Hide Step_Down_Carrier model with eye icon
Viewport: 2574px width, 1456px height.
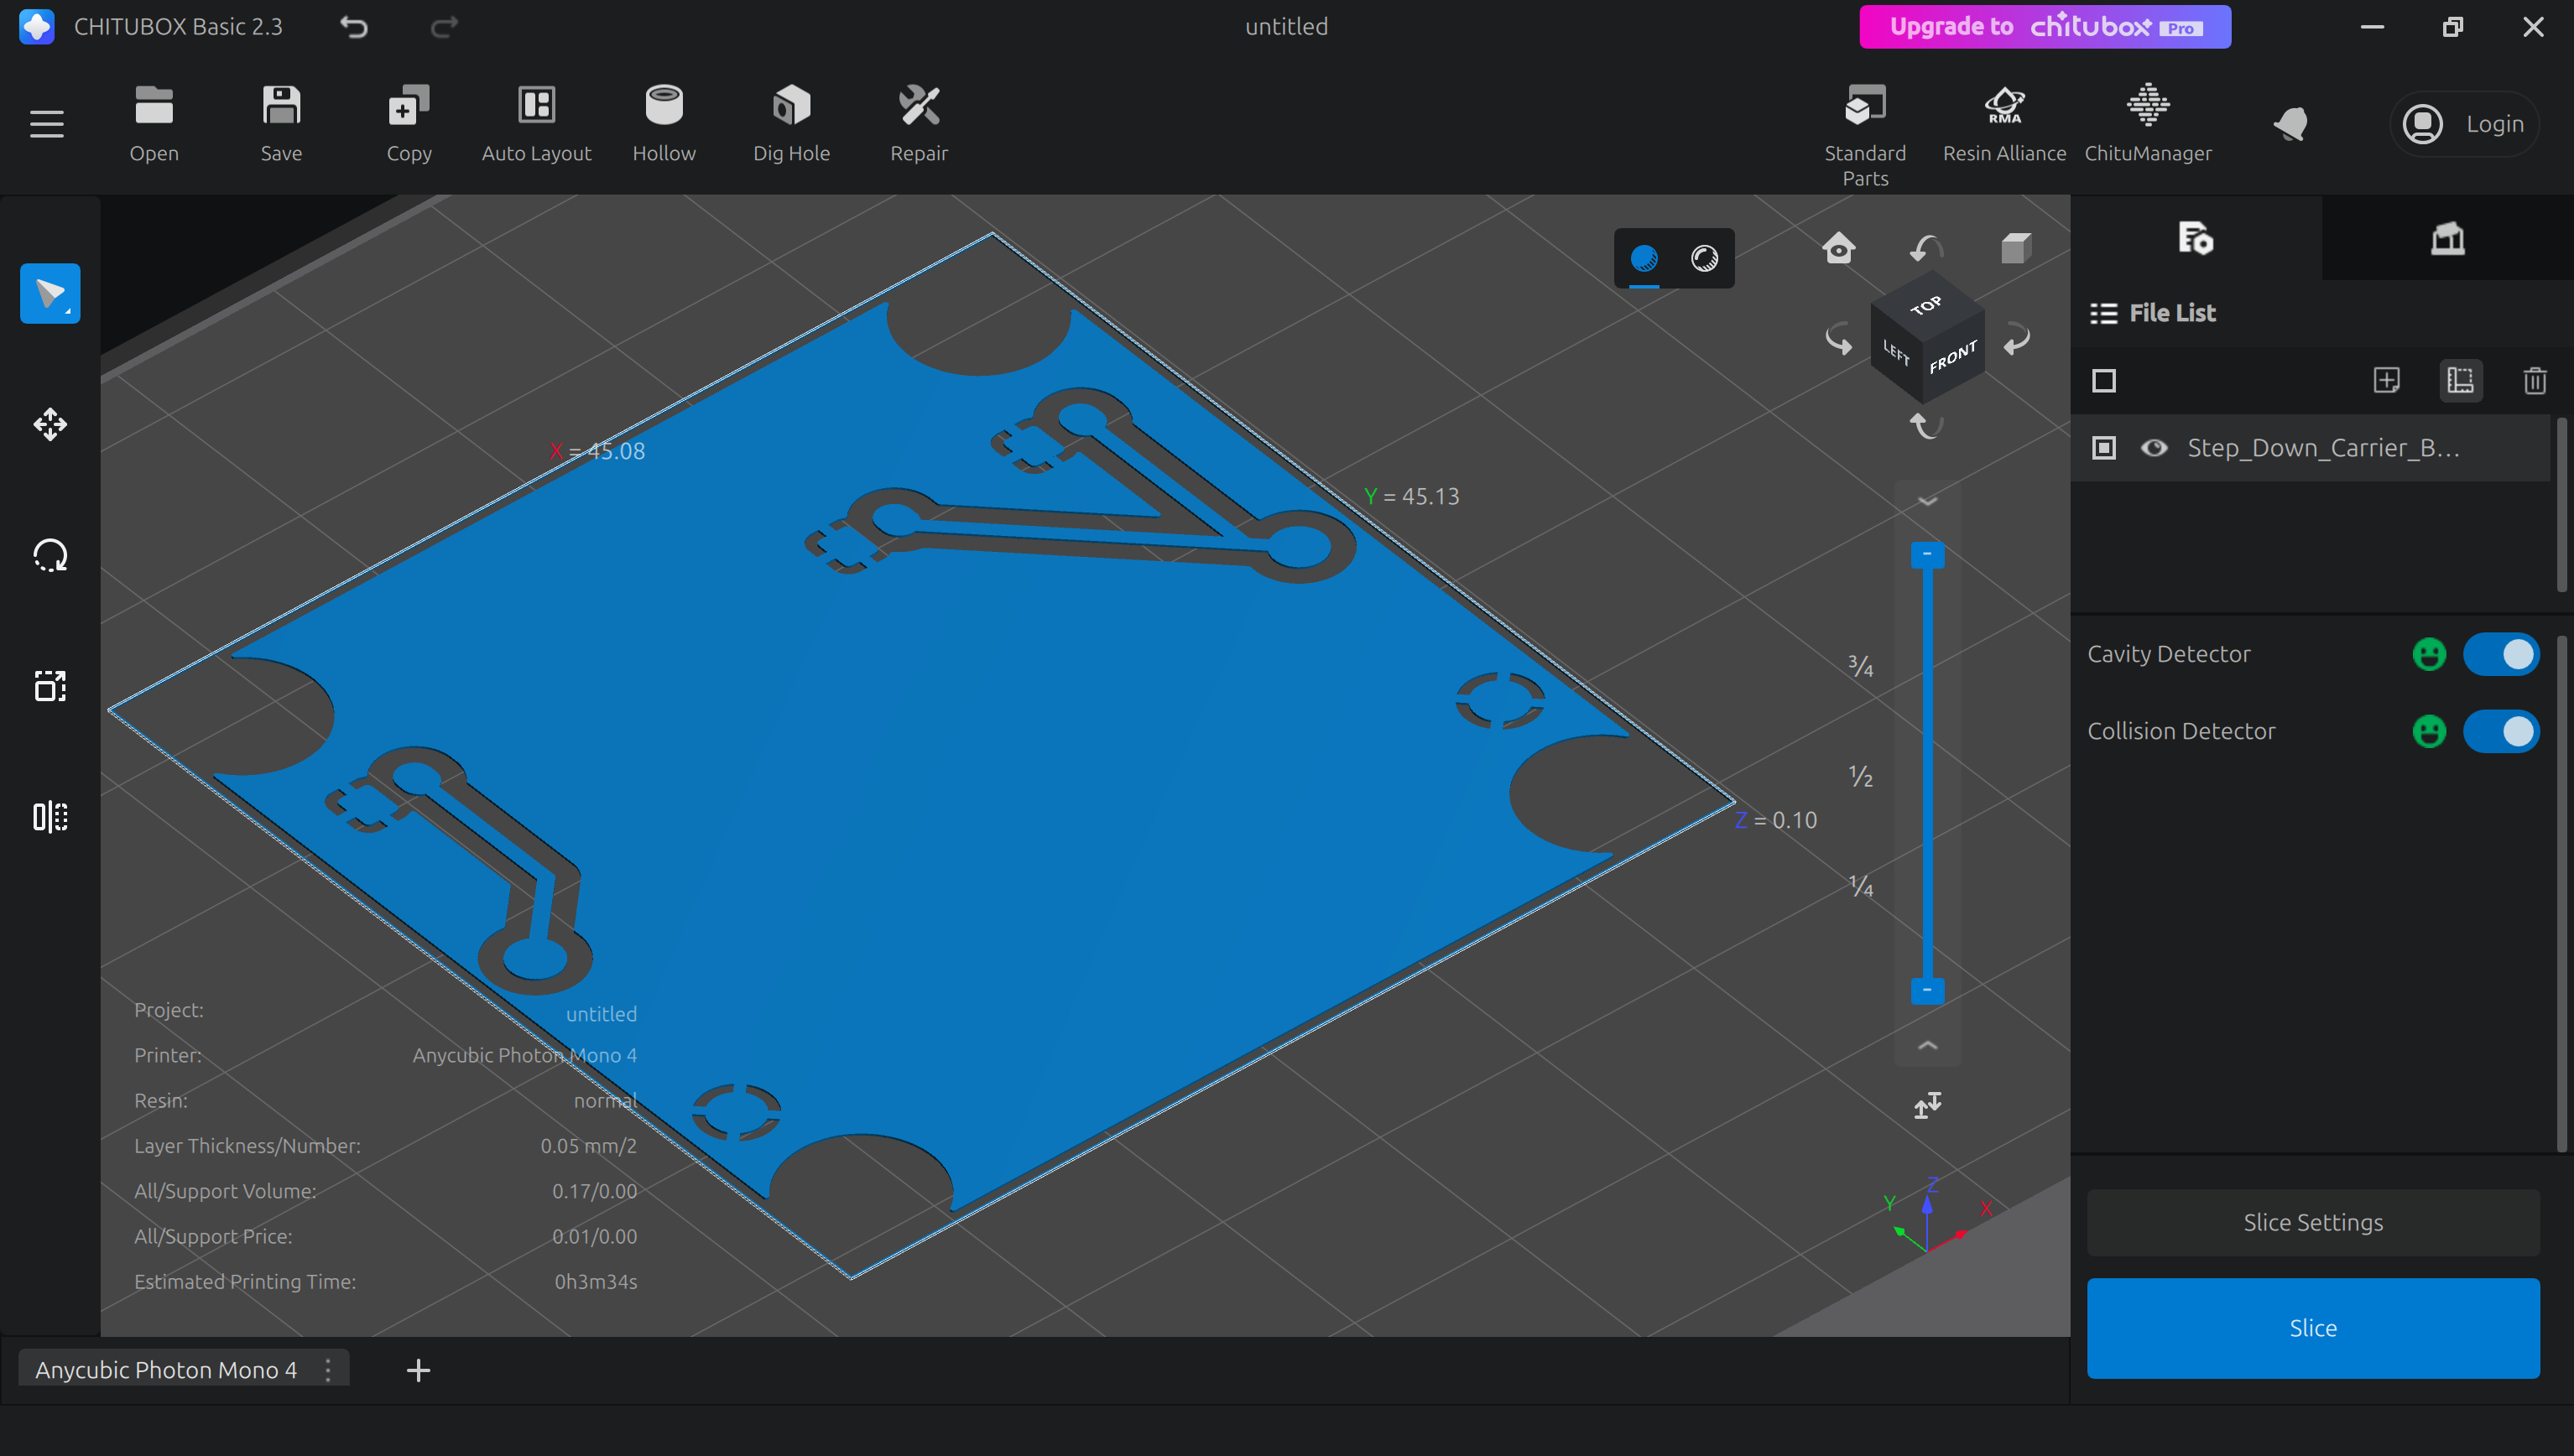(x=2154, y=448)
